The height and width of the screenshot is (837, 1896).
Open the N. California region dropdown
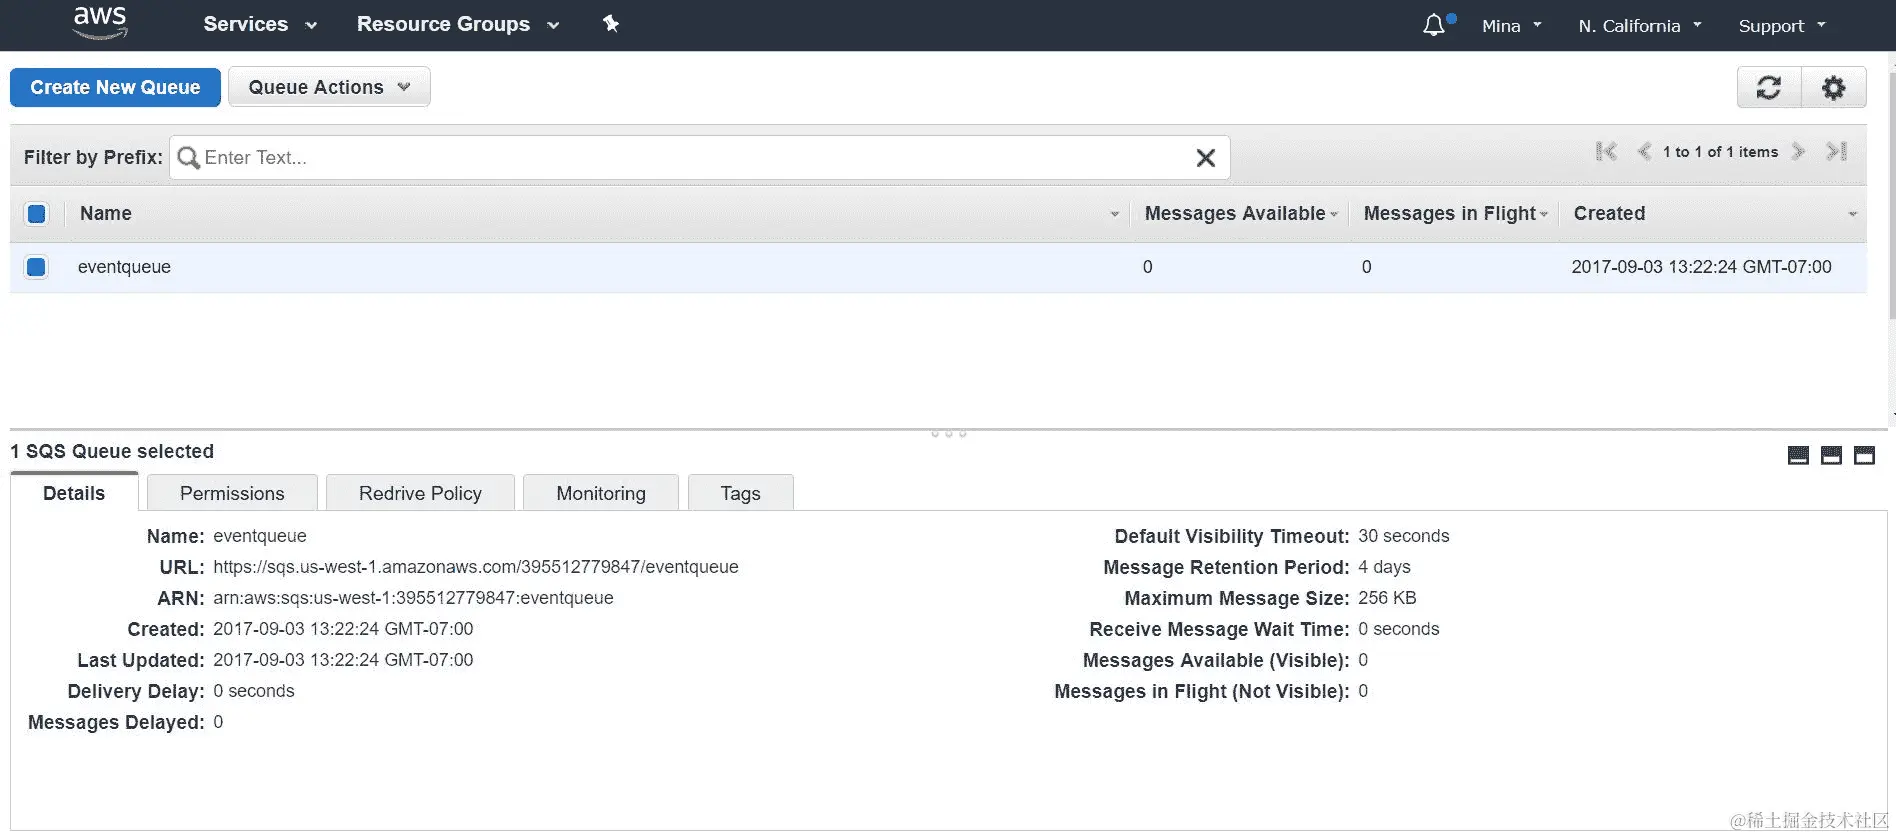coord(1640,26)
